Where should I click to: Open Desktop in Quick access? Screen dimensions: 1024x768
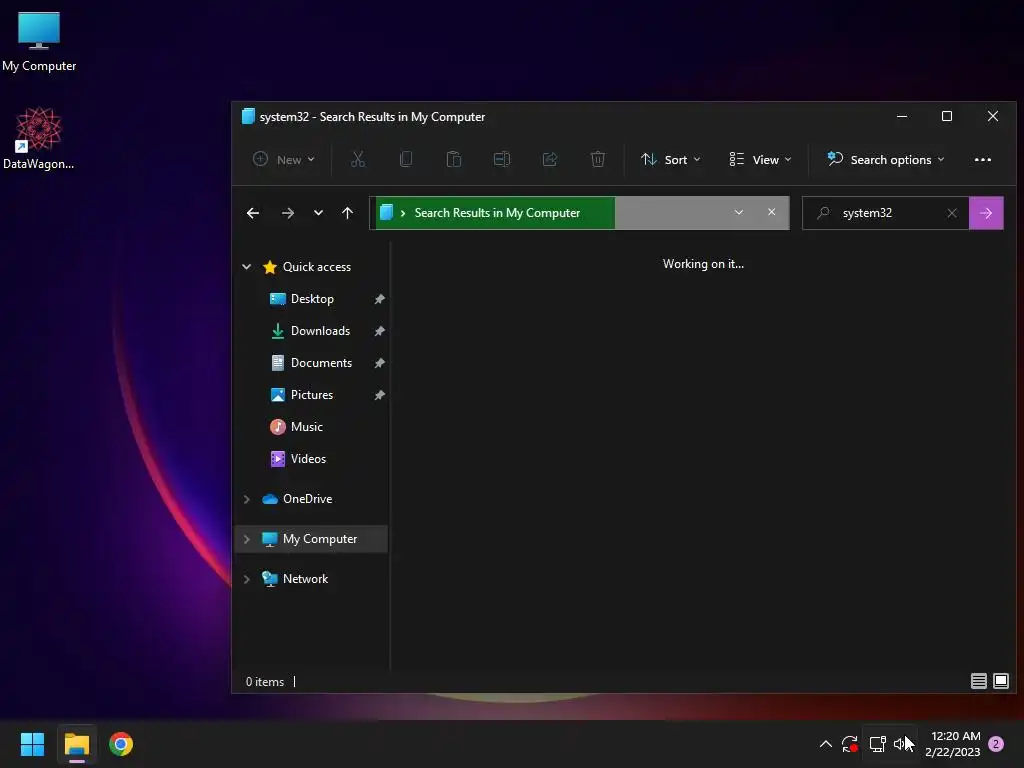tap(312, 298)
